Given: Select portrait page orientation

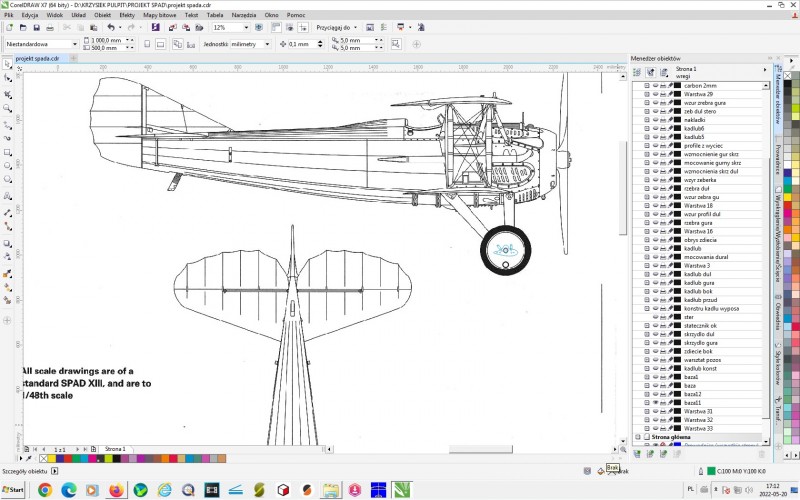Looking at the screenshot, I should point(147,44).
